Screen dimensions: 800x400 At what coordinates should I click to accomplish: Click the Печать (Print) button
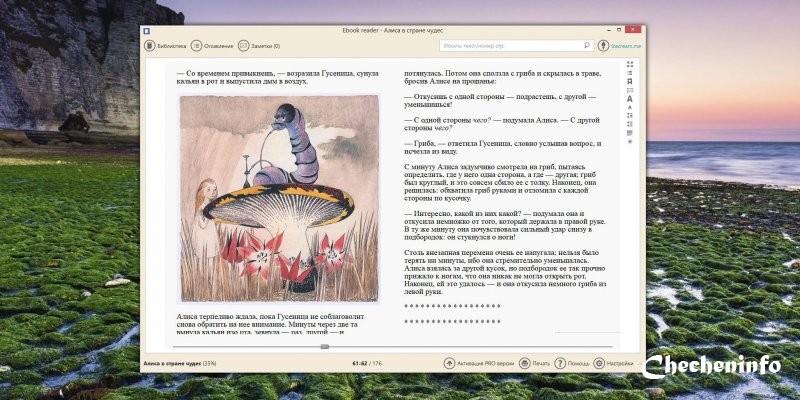535,363
